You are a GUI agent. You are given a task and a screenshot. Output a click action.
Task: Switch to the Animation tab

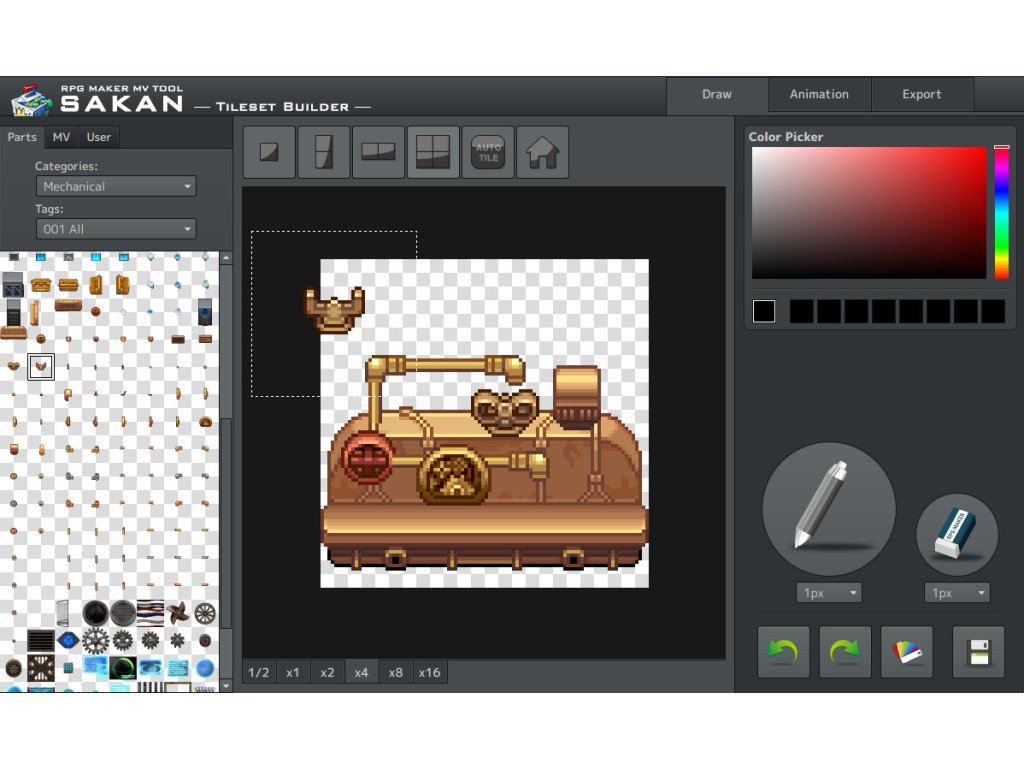(x=819, y=94)
